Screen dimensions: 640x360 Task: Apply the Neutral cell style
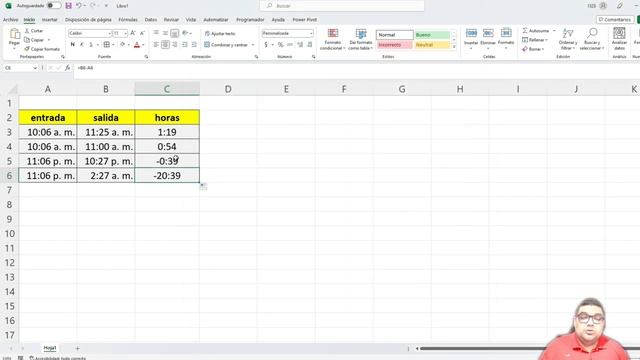(x=432, y=44)
